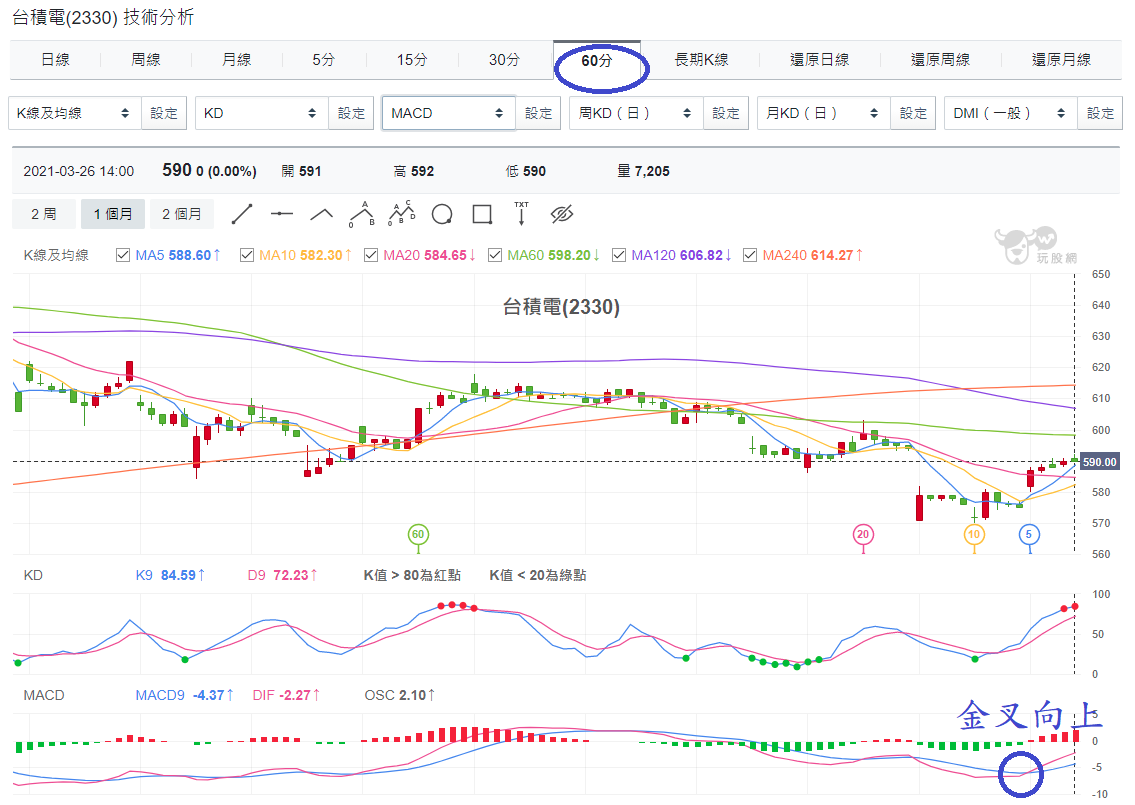Screen dimensions: 1135x805
Task: Select the rectangle drawing tool
Action: point(482,214)
